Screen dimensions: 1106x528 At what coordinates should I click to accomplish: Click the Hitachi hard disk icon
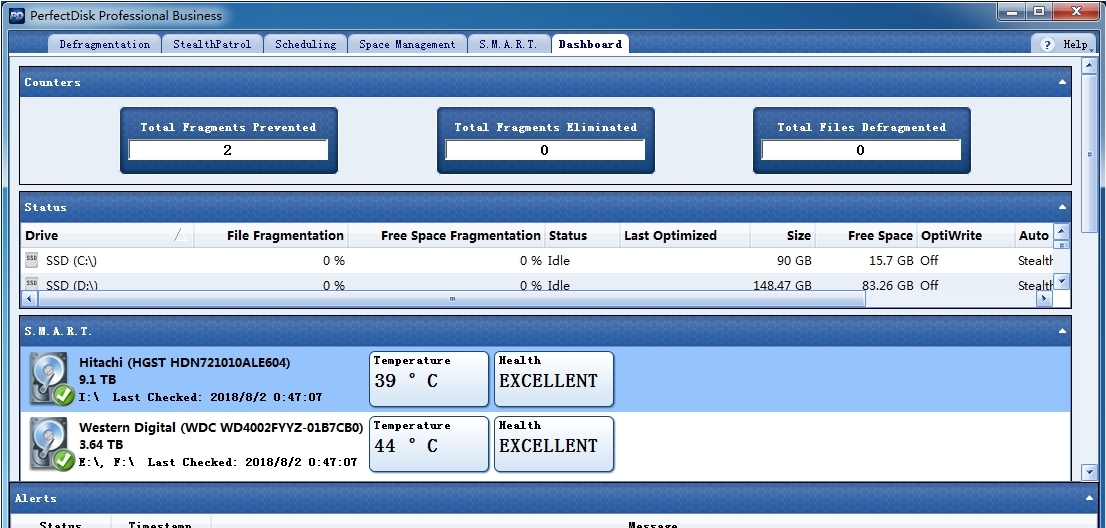(51, 379)
